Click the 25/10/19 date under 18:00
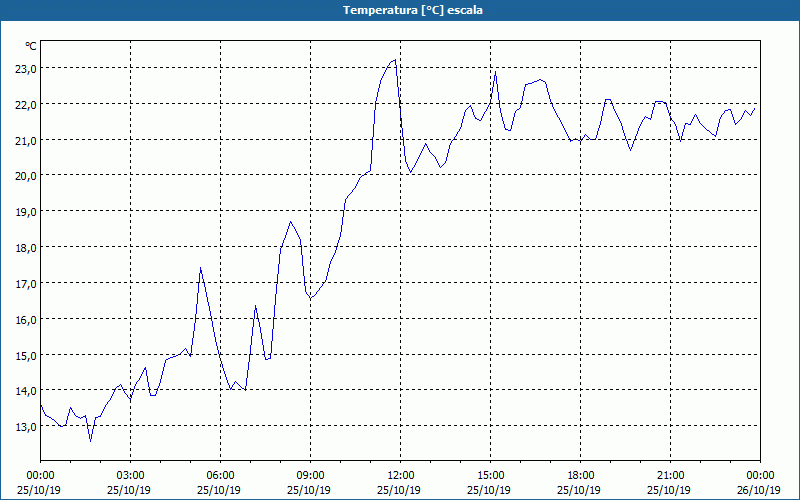 tap(580, 490)
